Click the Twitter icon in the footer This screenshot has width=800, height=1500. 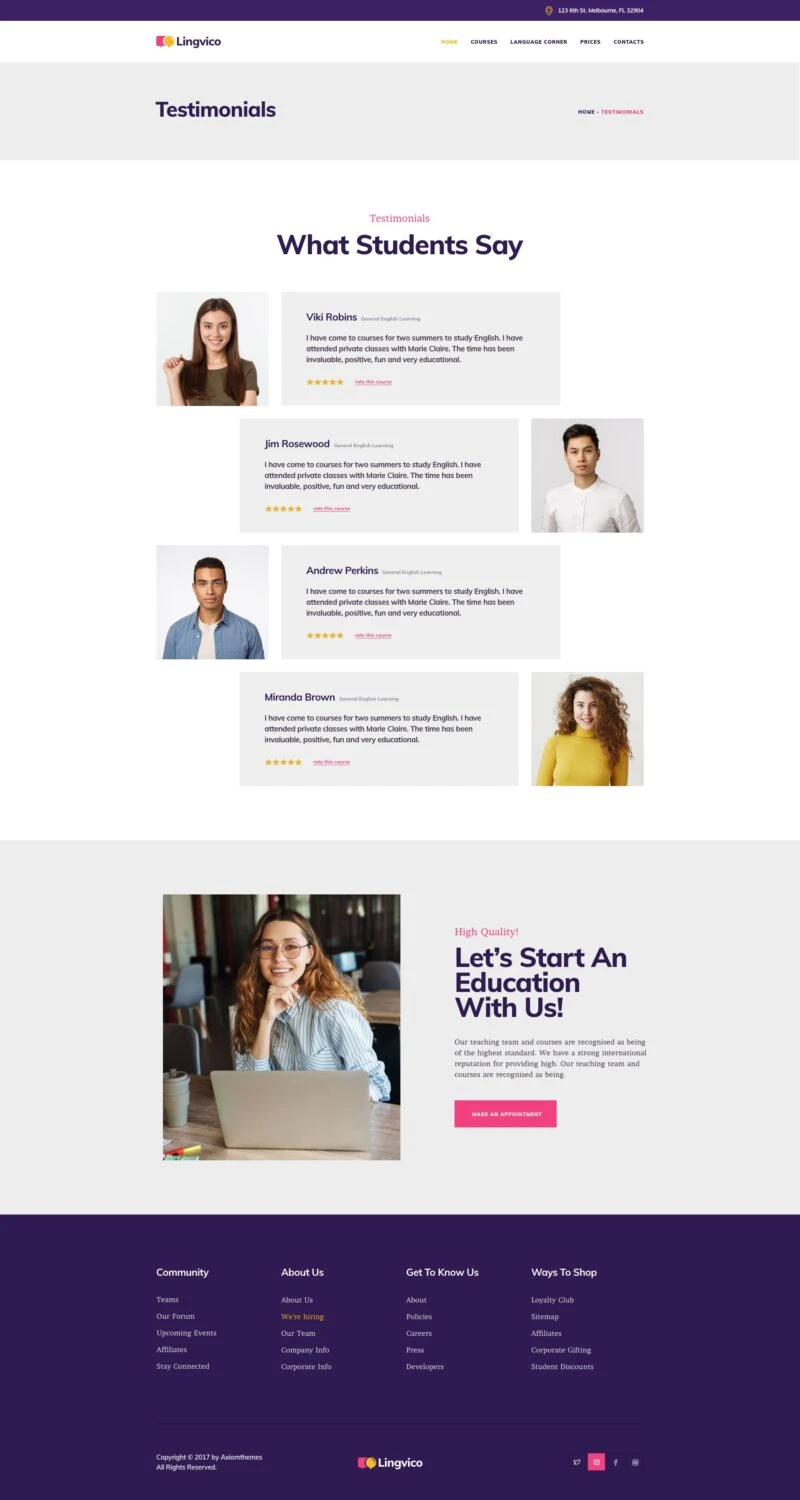pos(577,1462)
